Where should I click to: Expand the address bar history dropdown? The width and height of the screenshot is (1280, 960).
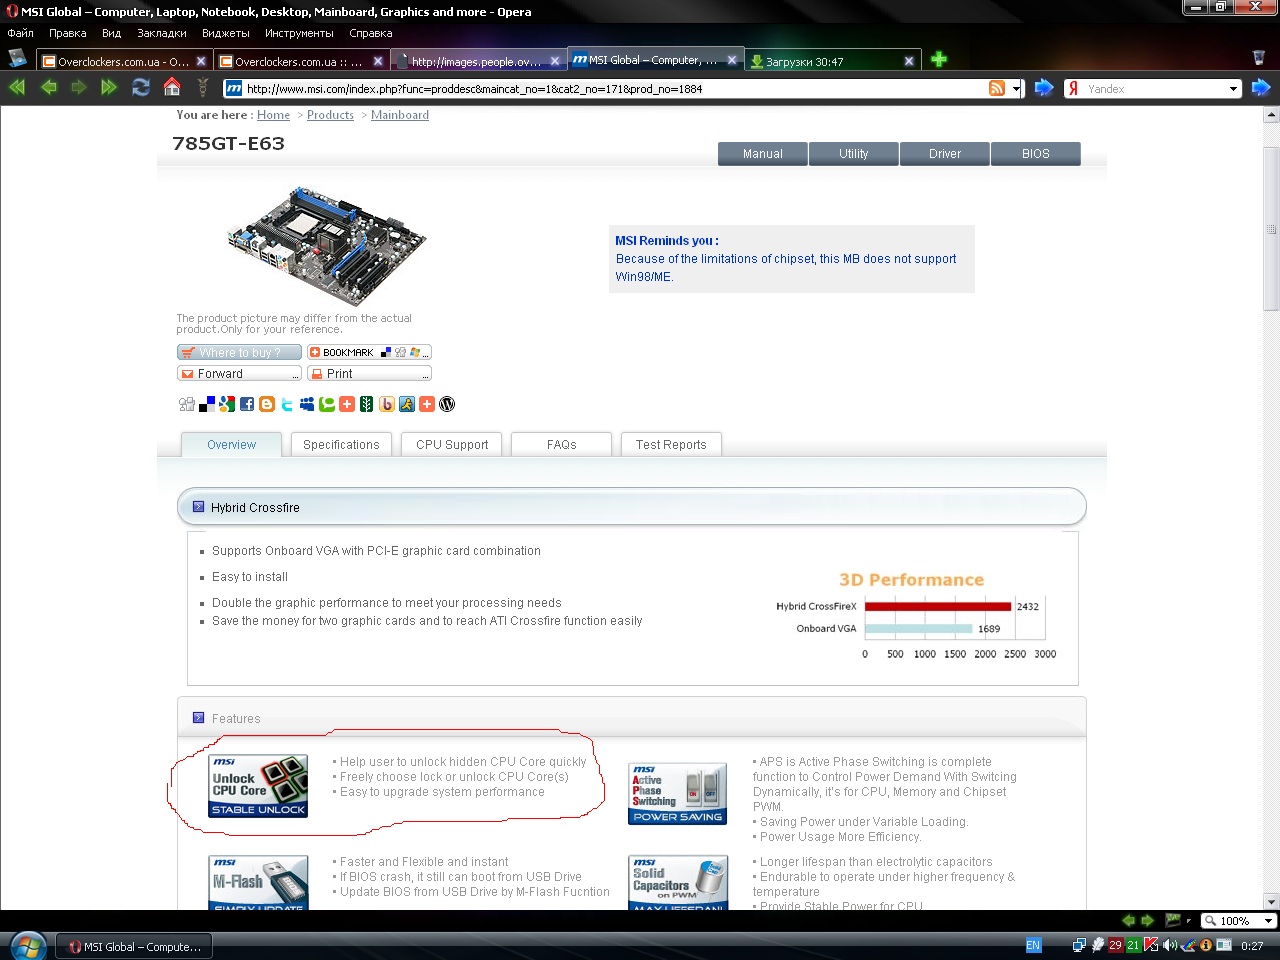(x=1016, y=88)
